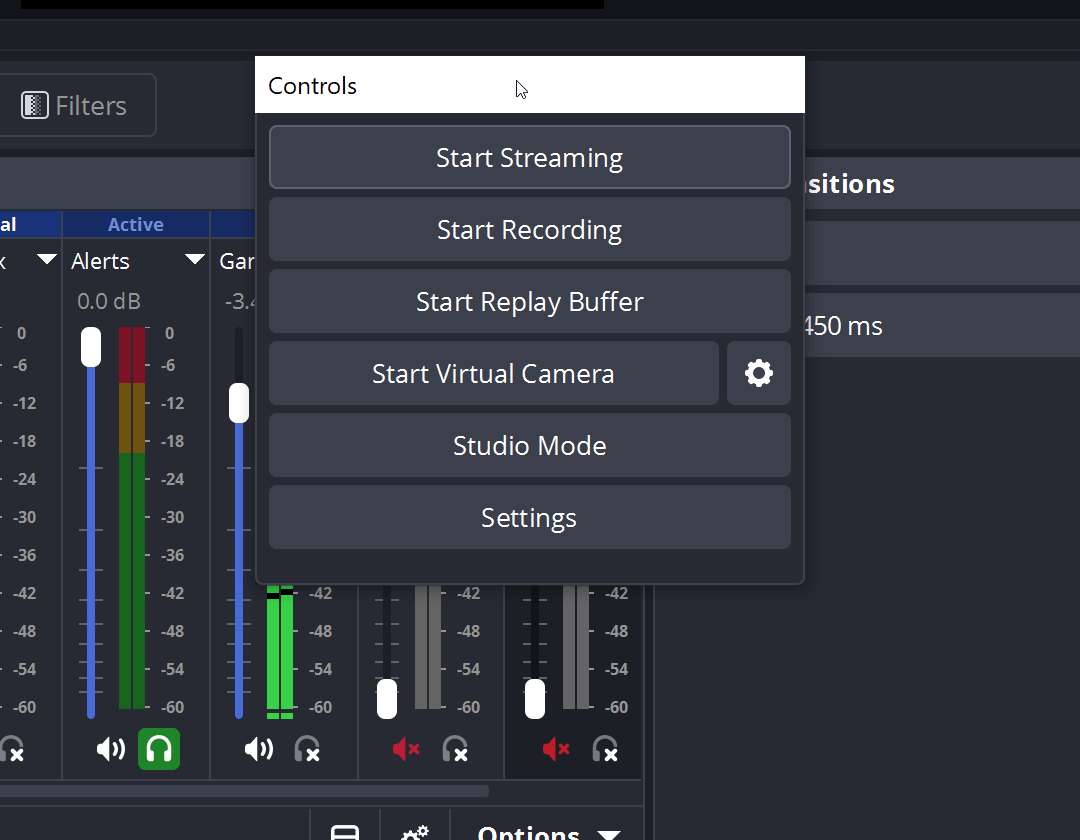The width and height of the screenshot is (1080, 840).
Task: Click Start Streaming
Action: pyautogui.click(x=529, y=158)
